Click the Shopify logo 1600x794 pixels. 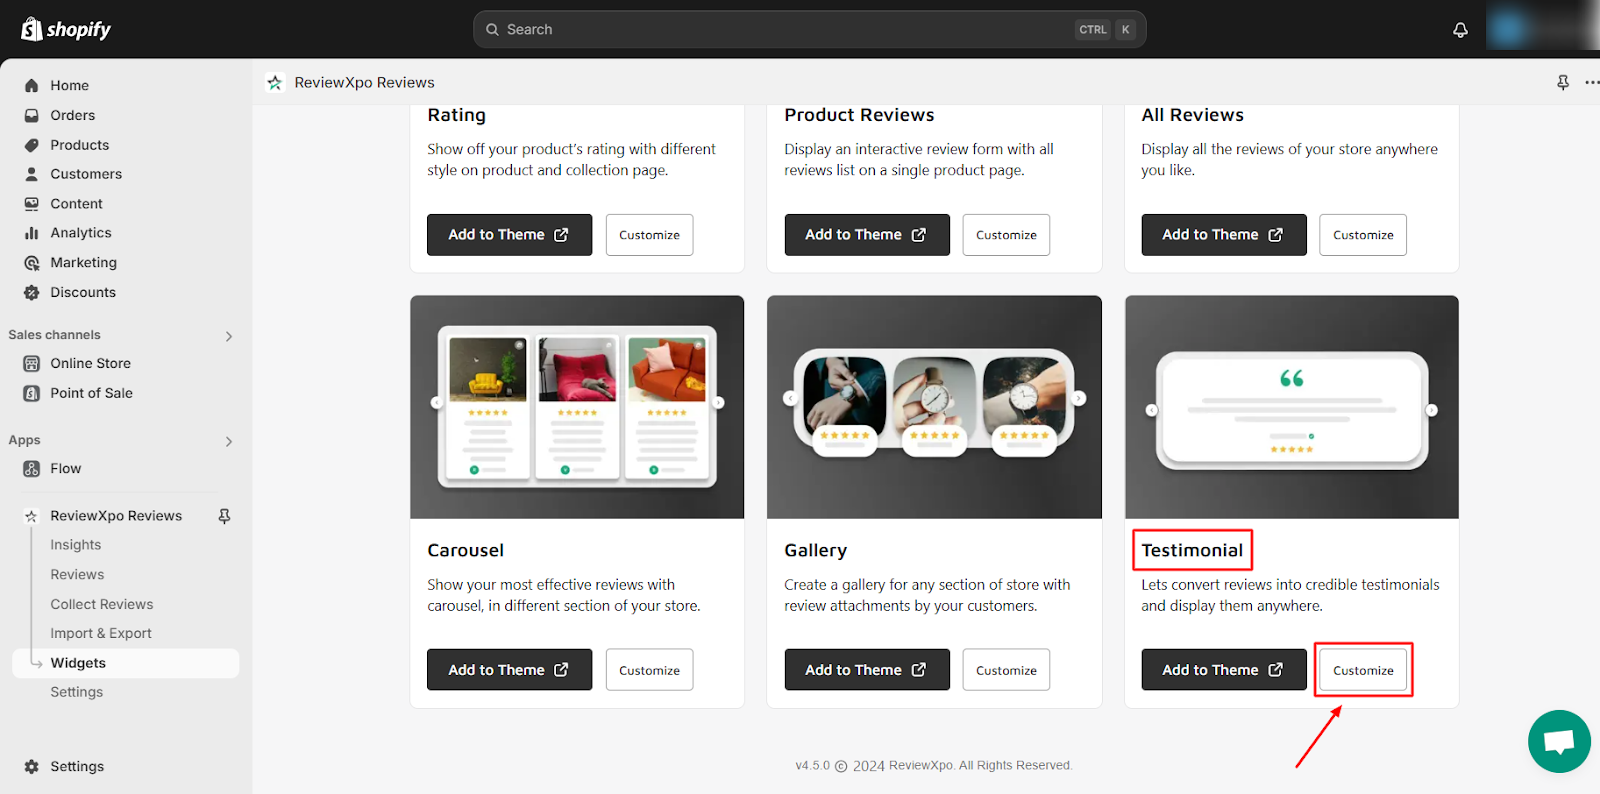pos(66,29)
